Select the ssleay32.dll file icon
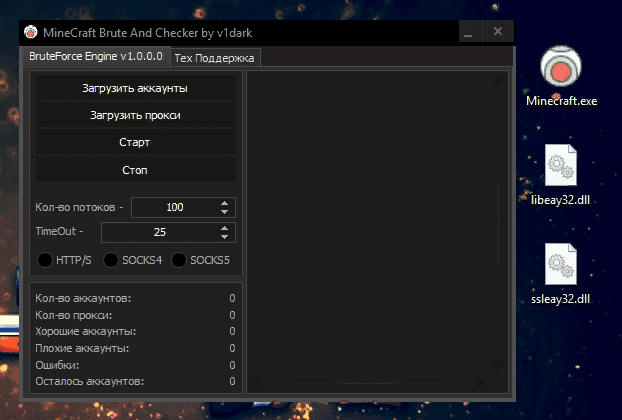The image size is (622, 420). click(x=561, y=264)
